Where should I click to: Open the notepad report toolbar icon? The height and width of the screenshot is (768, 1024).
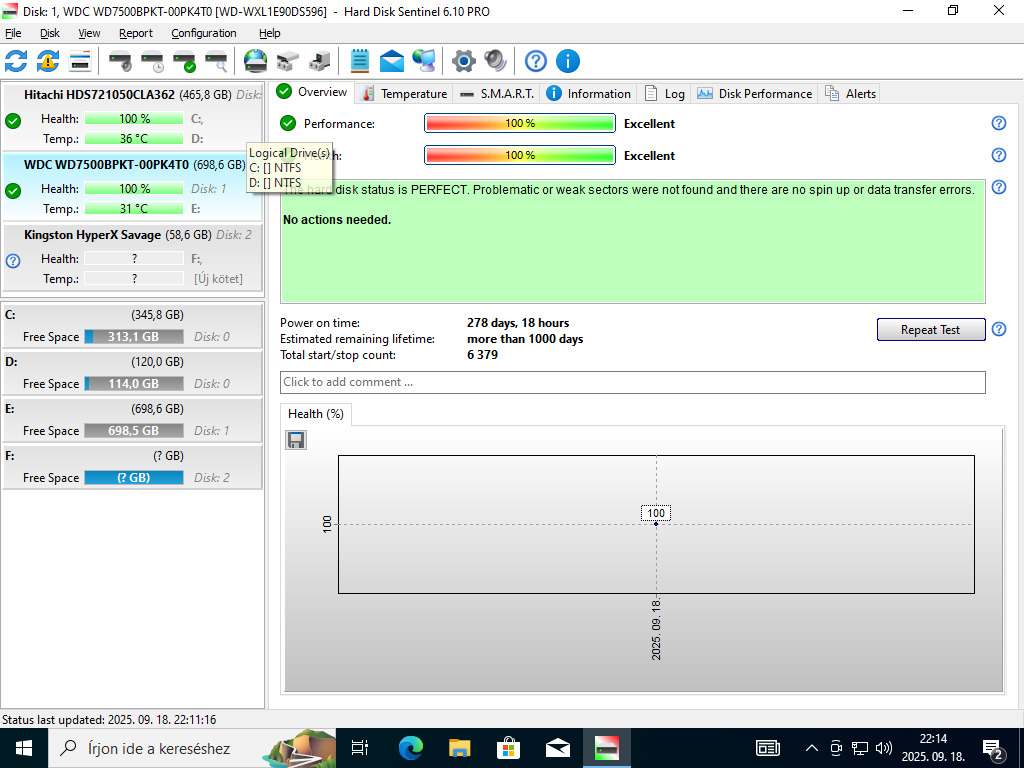(359, 61)
